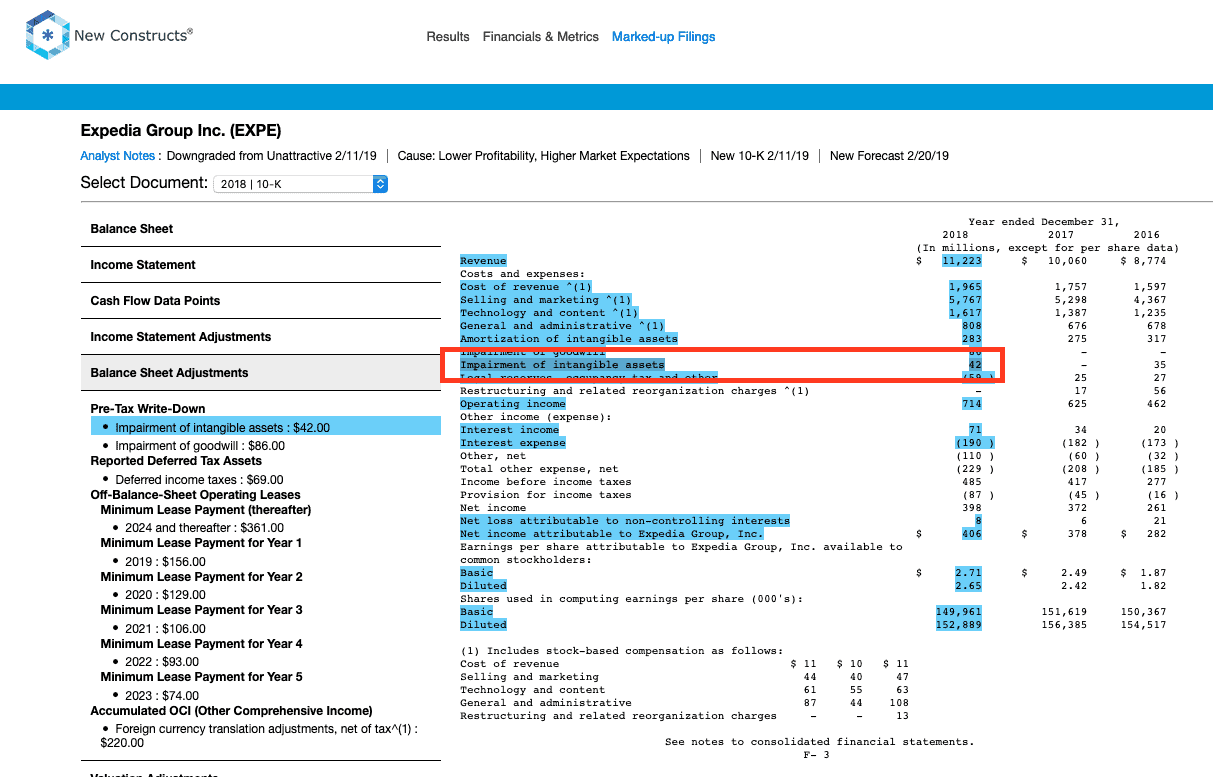Click the New Constructs hexagon logo

[47, 36]
